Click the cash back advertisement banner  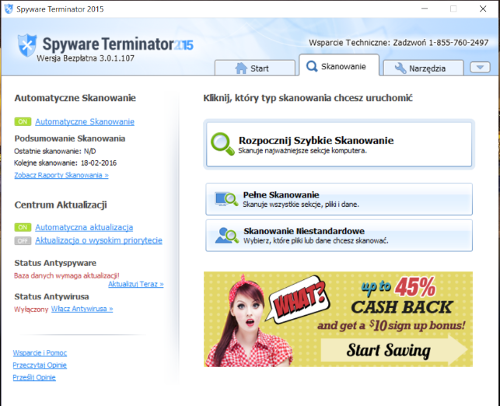click(x=338, y=319)
